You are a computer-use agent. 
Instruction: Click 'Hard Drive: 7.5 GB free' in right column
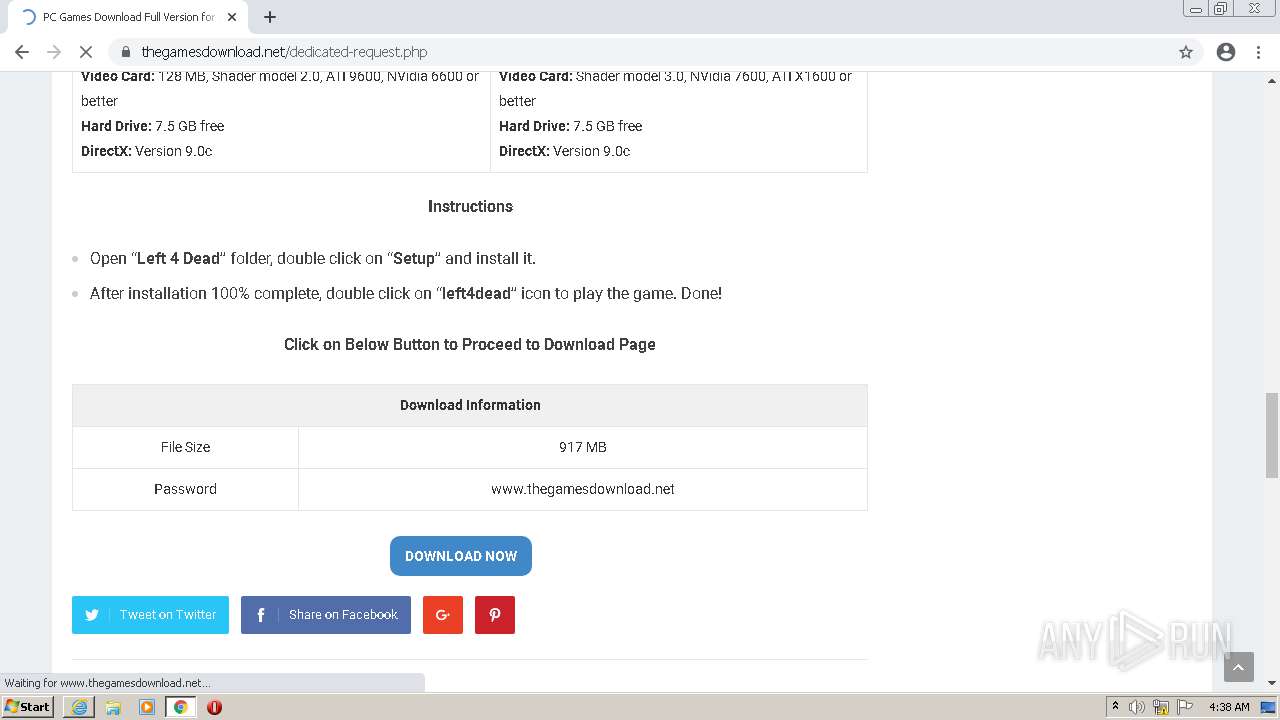(x=570, y=126)
